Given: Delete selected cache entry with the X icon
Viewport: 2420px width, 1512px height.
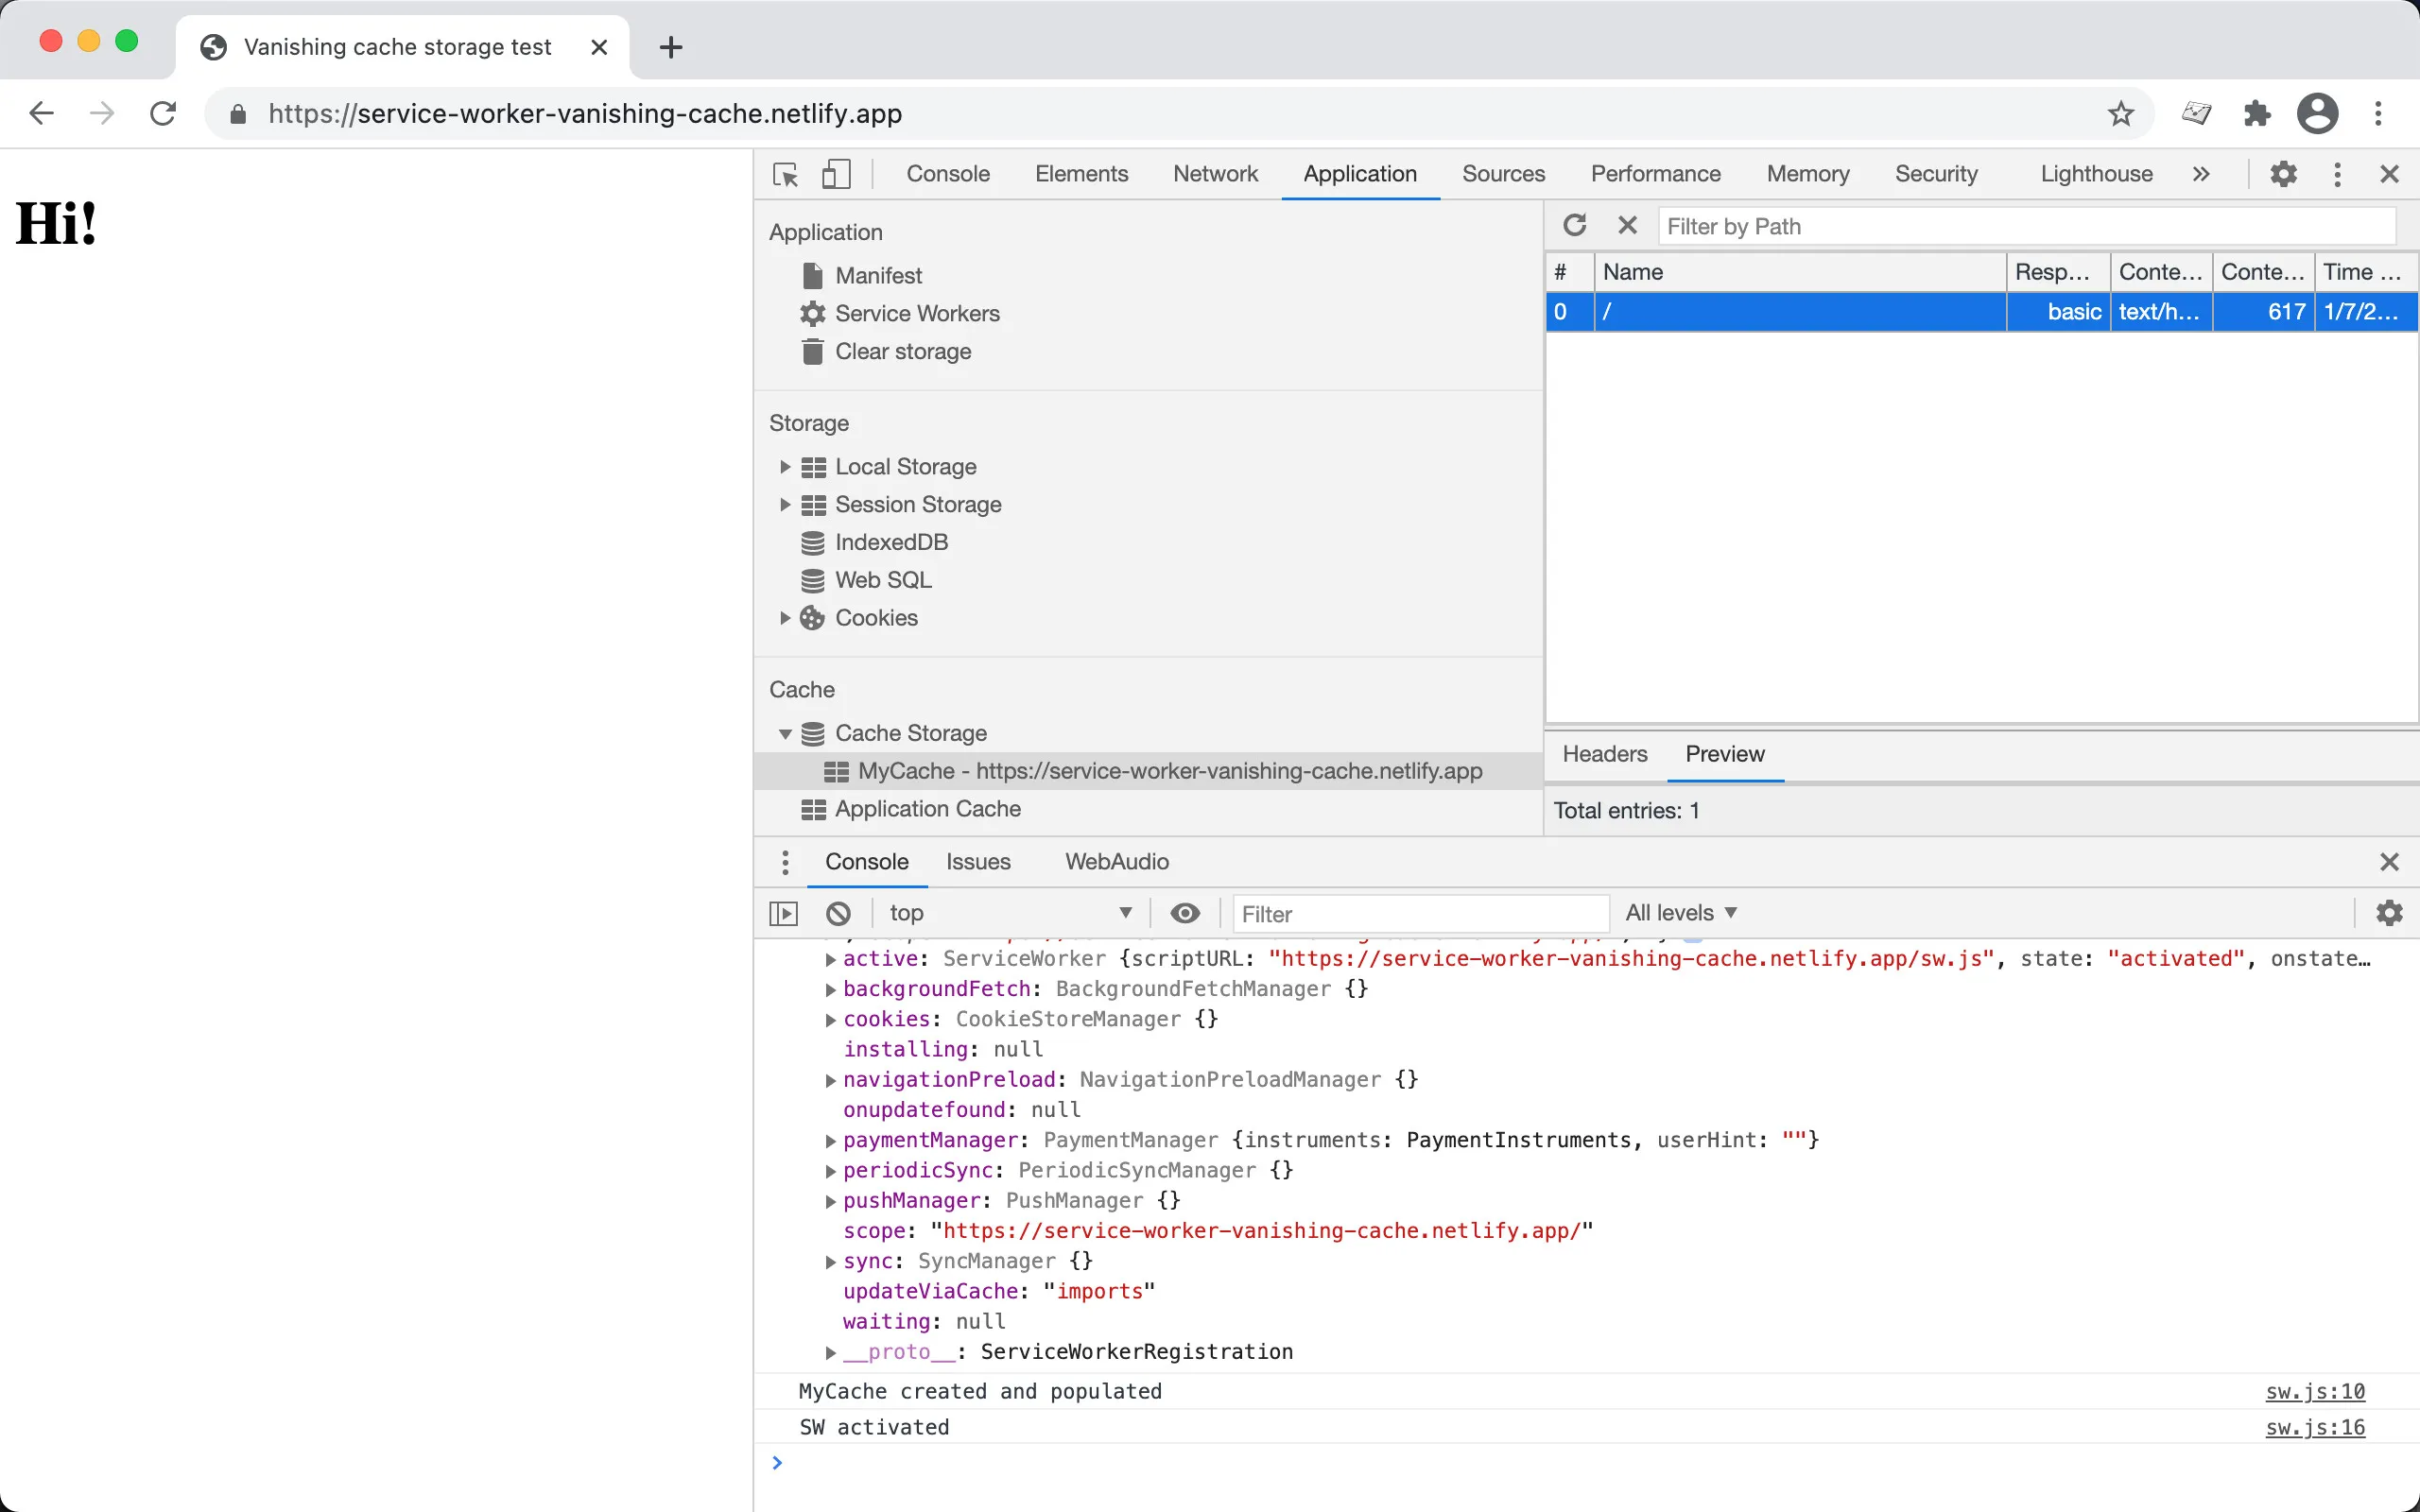Looking at the screenshot, I should point(1627,226).
